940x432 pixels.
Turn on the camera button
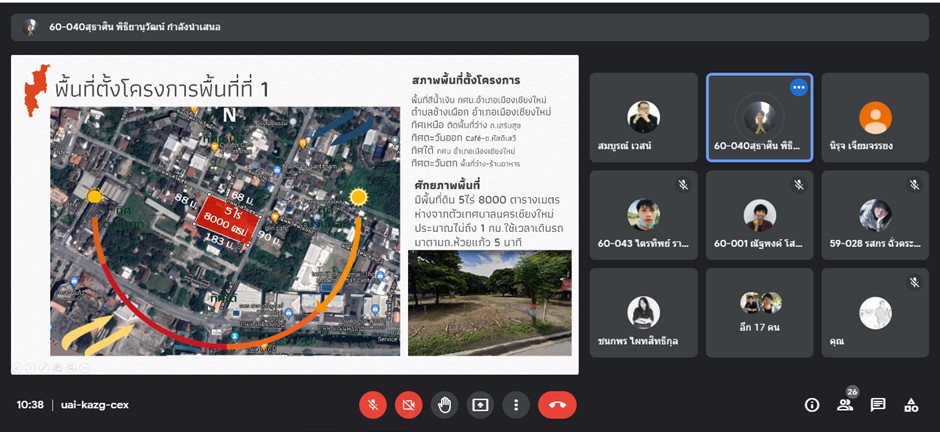408,405
